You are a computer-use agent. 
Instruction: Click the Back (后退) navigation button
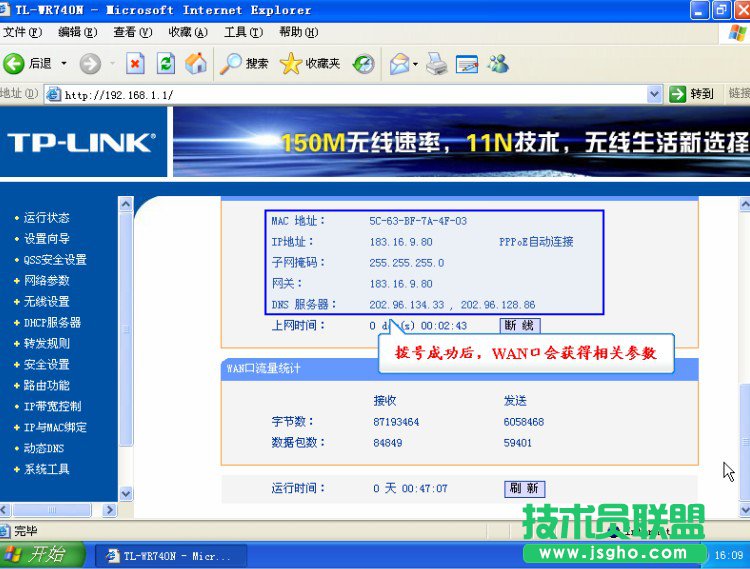point(28,64)
